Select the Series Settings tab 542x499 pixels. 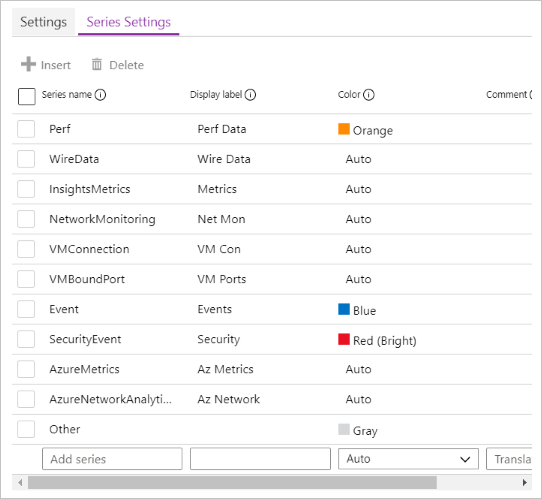click(129, 22)
